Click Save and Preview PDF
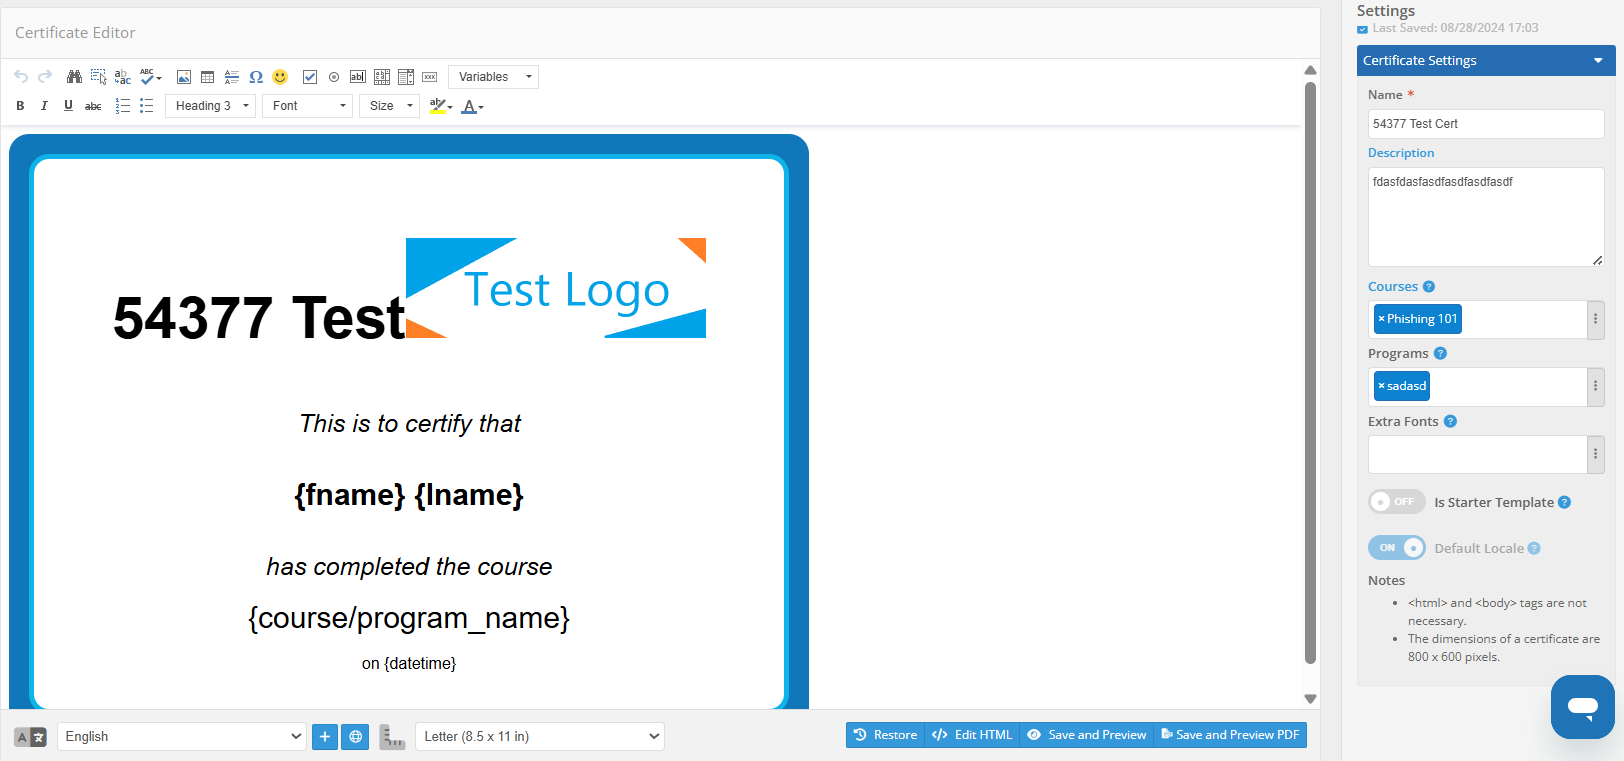 click(1230, 735)
